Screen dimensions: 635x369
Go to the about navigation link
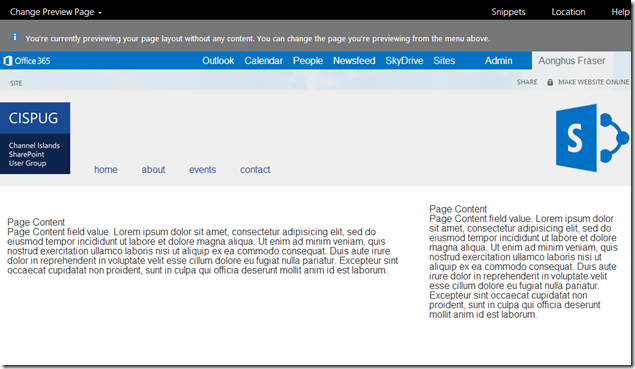[153, 170]
